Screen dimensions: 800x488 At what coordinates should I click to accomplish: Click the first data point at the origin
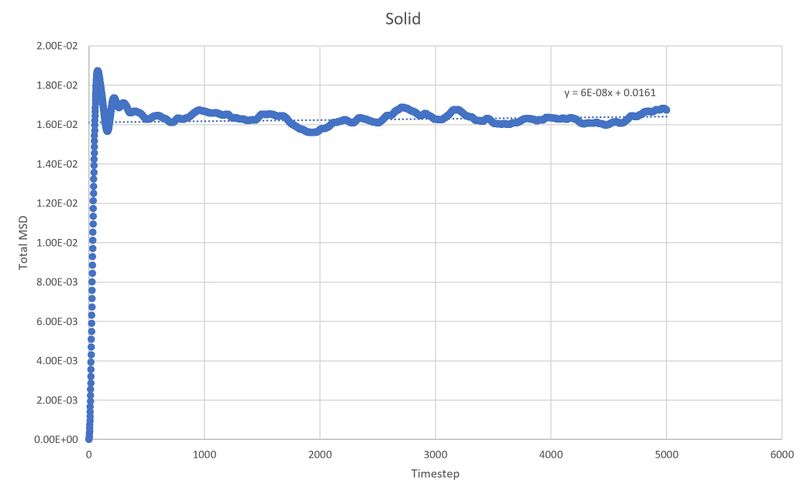(89, 438)
